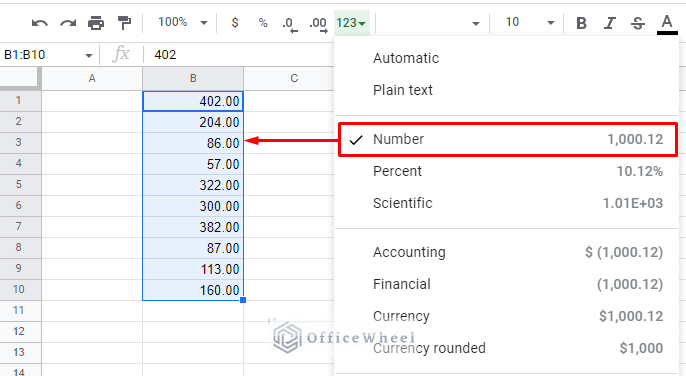Click cell containing 160.00
Viewport: 686px width, 376px height.
193,290
